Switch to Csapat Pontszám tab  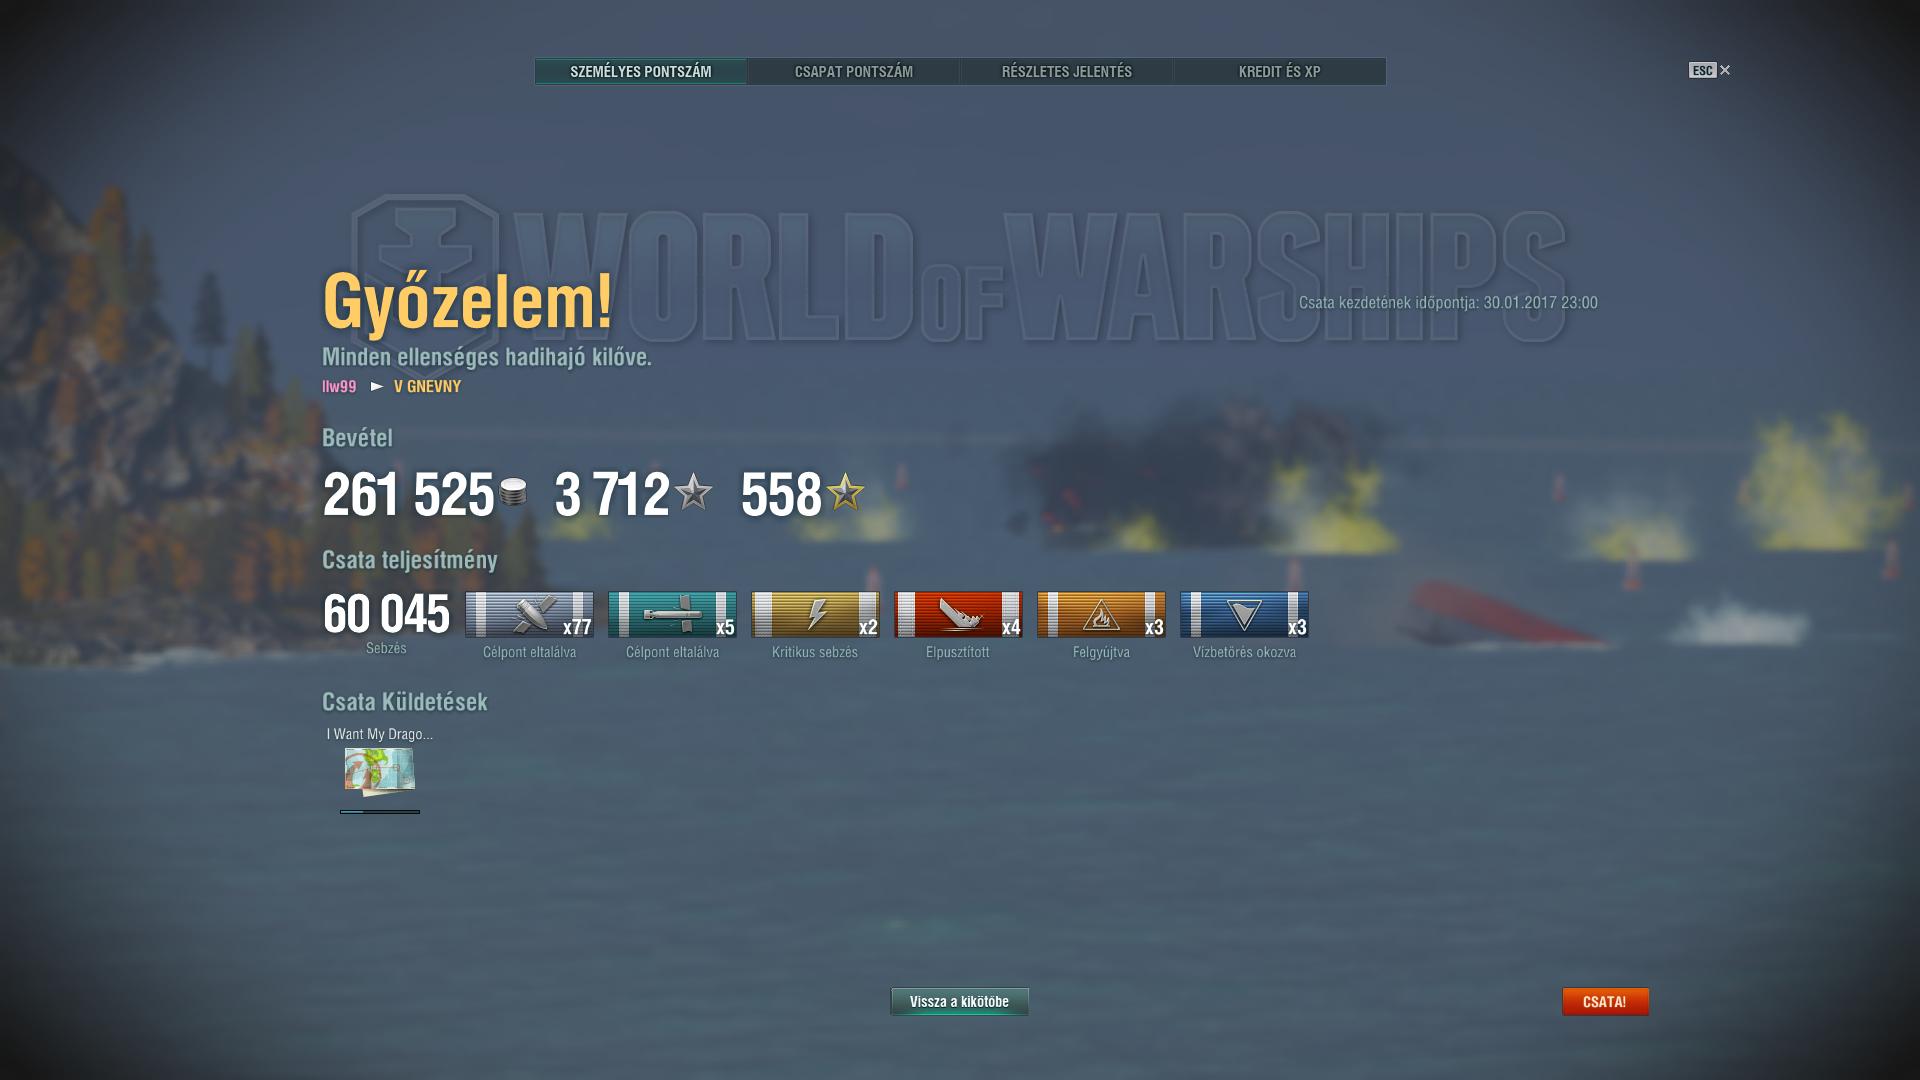click(853, 71)
